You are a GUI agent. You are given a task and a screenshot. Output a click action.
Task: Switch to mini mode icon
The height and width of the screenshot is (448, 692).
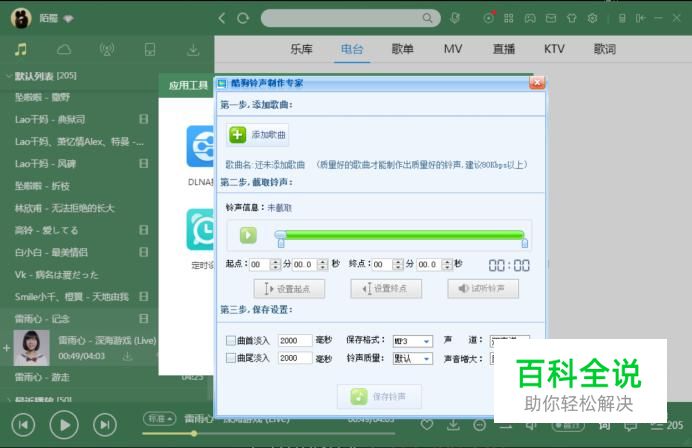[640, 18]
